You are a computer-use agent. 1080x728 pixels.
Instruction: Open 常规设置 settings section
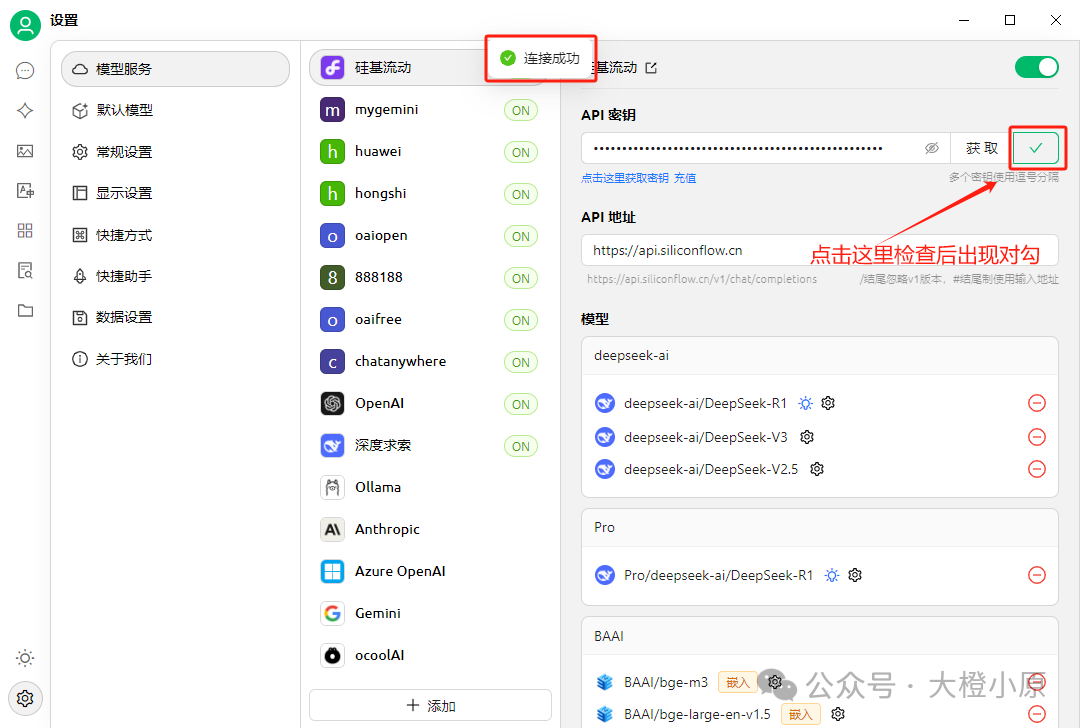(176, 152)
